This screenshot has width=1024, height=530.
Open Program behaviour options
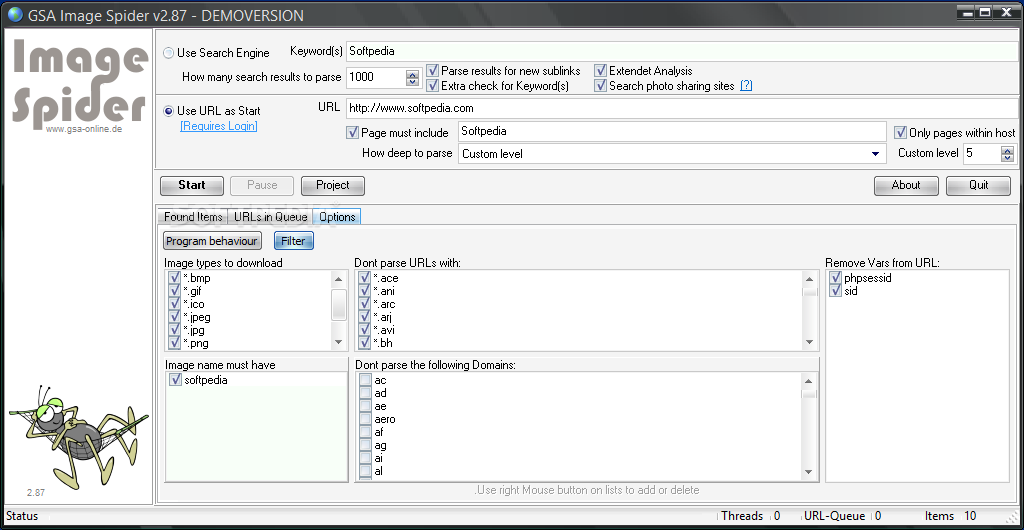[212, 241]
